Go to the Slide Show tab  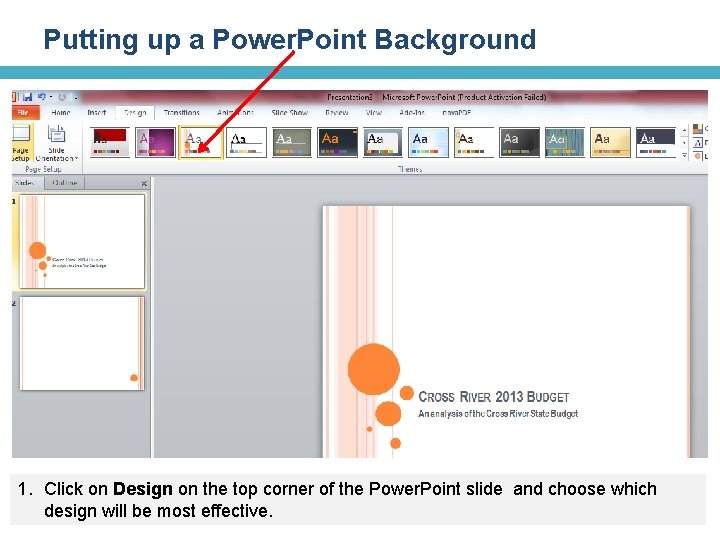click(x=289, y=112)
